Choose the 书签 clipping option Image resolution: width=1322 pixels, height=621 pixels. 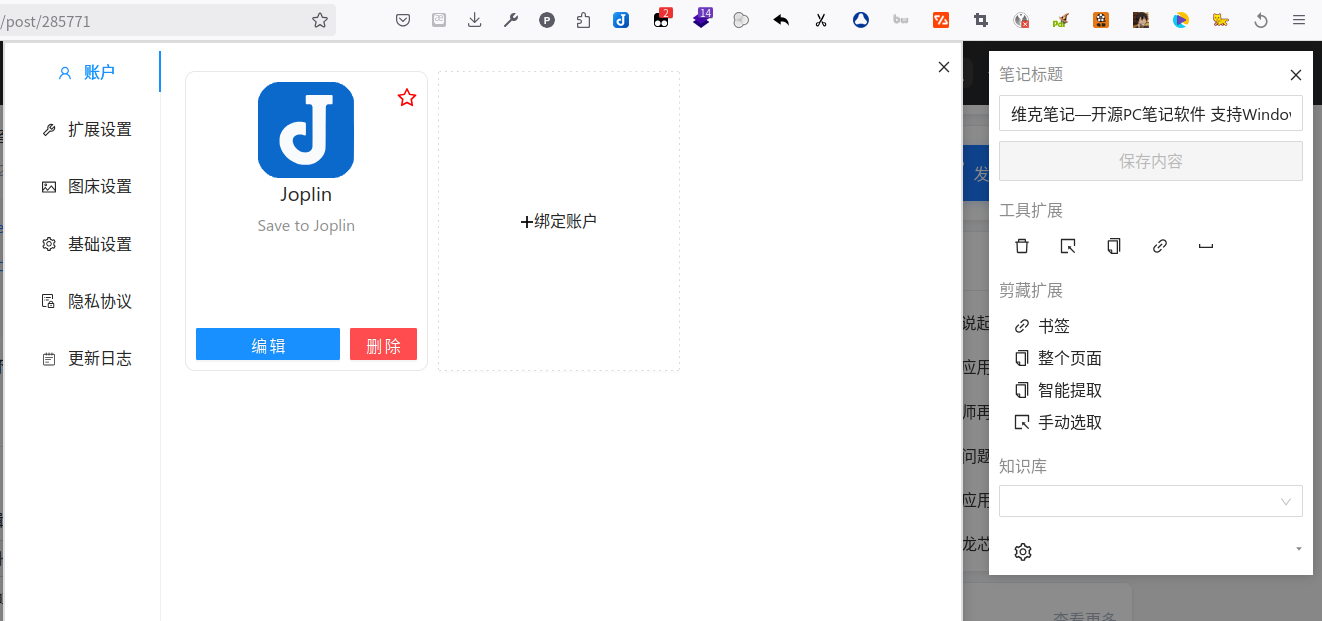coord(1043,326)
